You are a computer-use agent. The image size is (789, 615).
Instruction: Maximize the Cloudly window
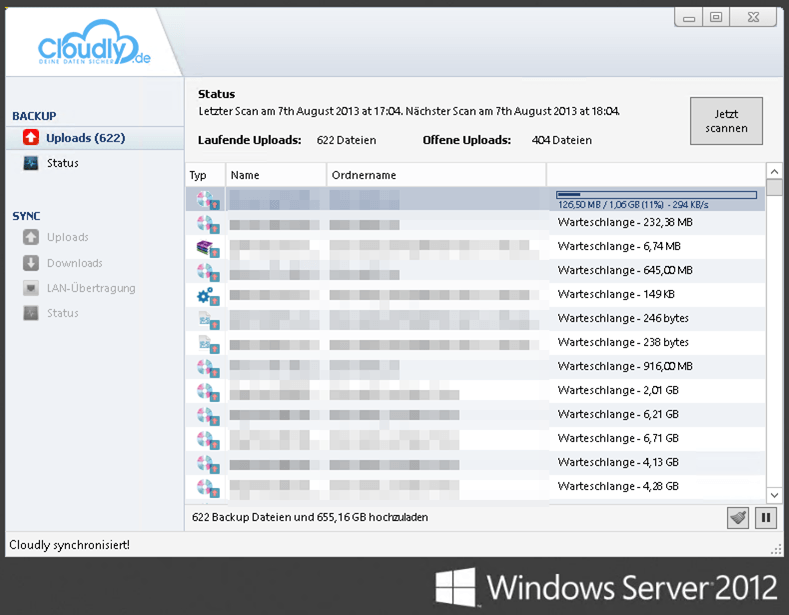pos(716,17)
